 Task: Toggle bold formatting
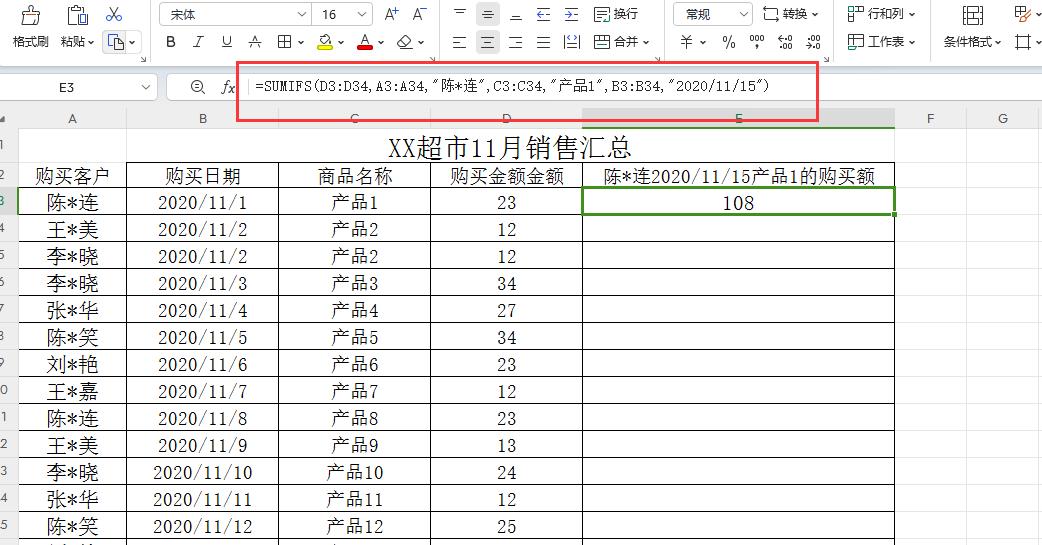[171, 42]
